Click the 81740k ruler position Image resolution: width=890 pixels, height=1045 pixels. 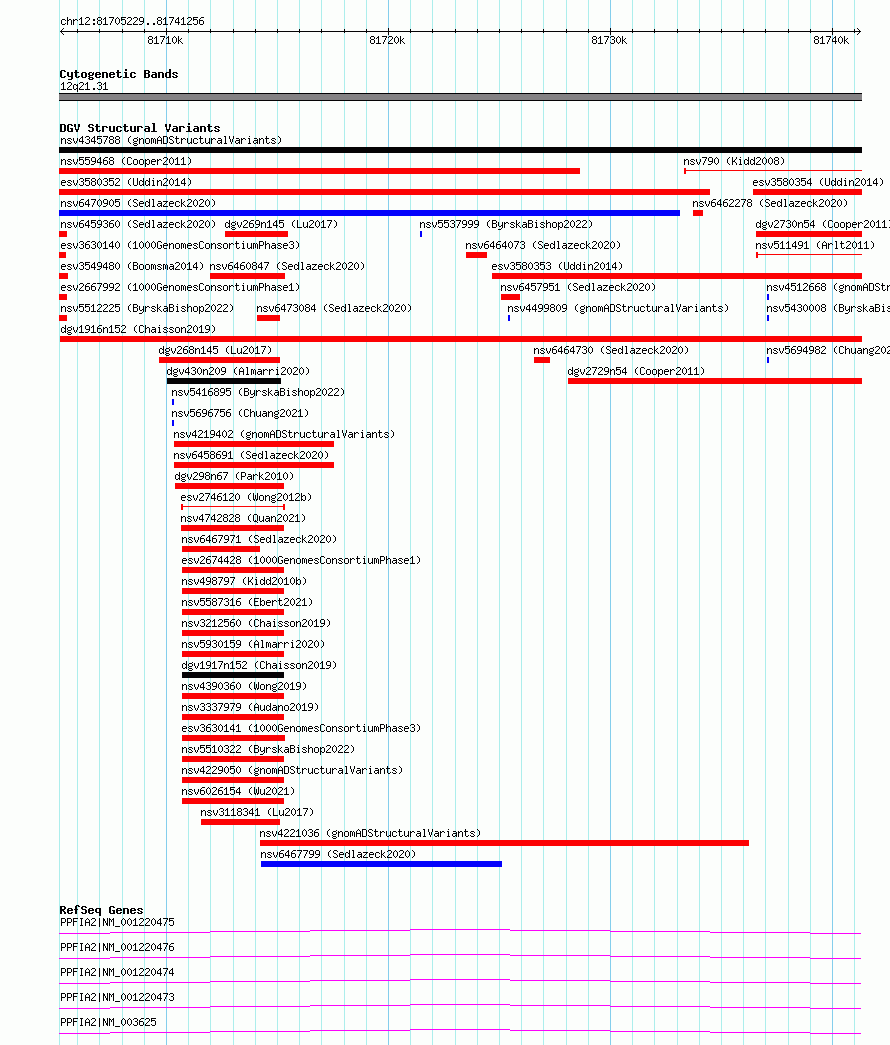[831, 41]
